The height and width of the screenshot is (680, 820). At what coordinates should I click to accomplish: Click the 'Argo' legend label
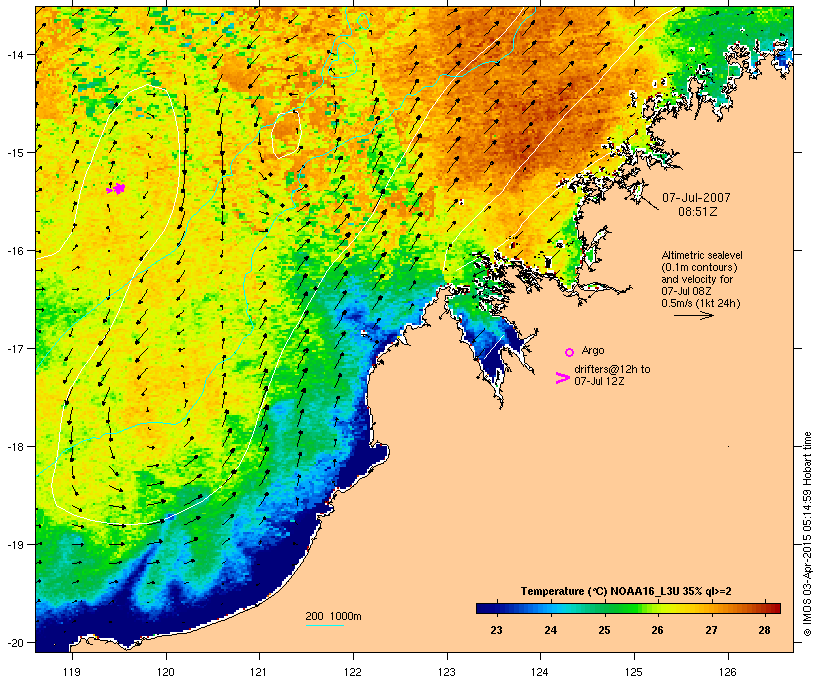[593, 350]
